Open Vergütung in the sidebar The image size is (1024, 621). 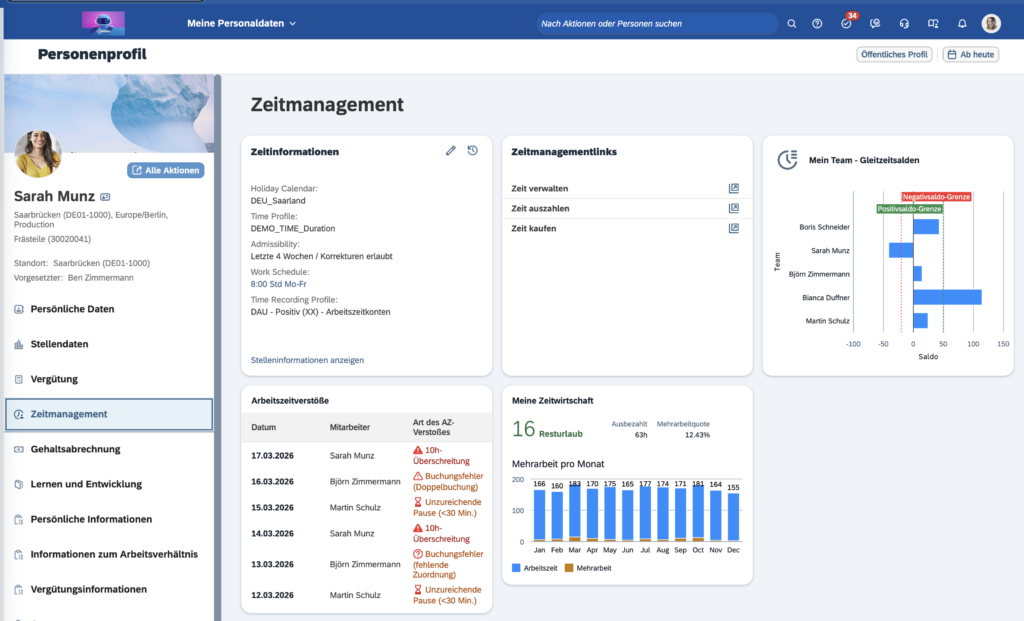(54, 379)
